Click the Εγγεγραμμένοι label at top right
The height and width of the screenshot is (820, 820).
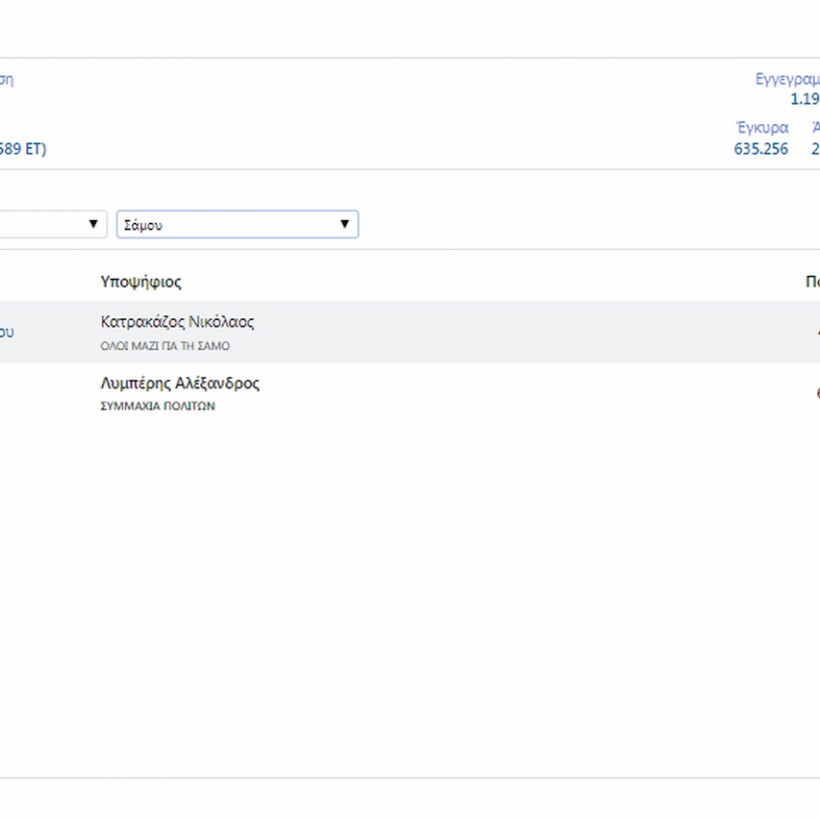(788, 79)
